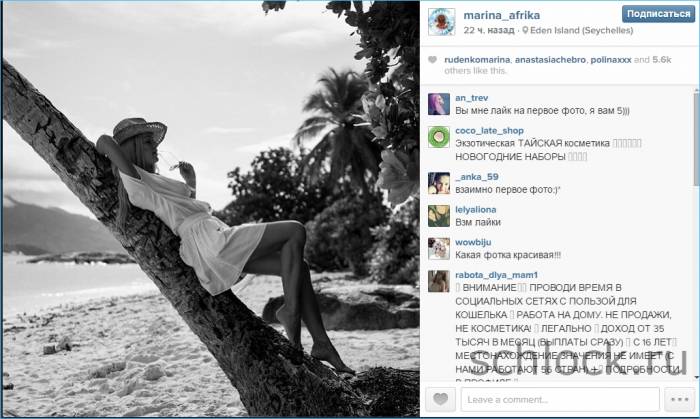The height and width of the screenshot is (419, 700).
Task: Open anastasiachebro liker profile link
Action: [x=550, y=60]
